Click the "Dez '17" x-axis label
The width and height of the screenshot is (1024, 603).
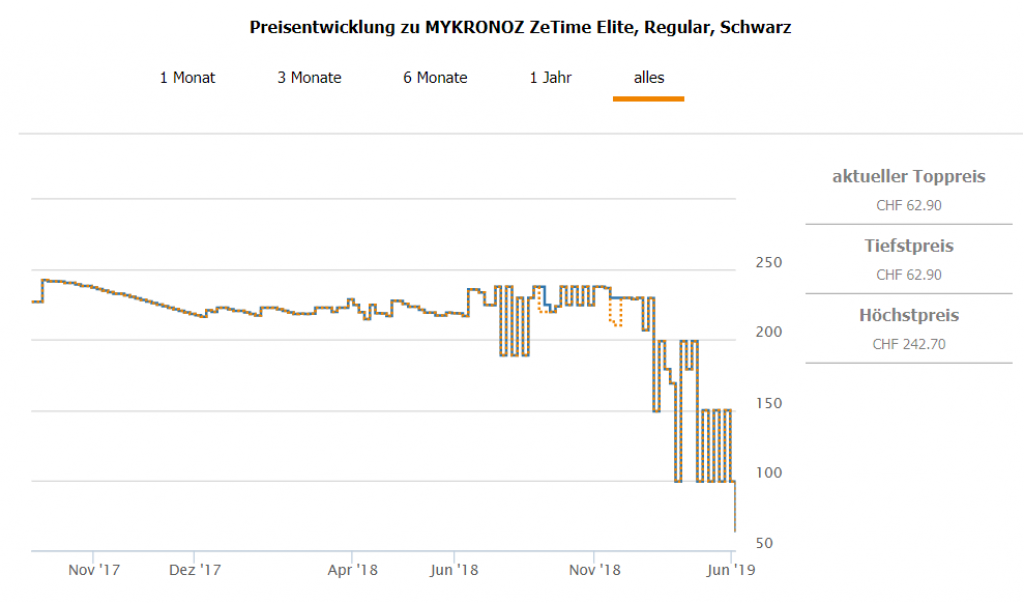tap(196, 570)
